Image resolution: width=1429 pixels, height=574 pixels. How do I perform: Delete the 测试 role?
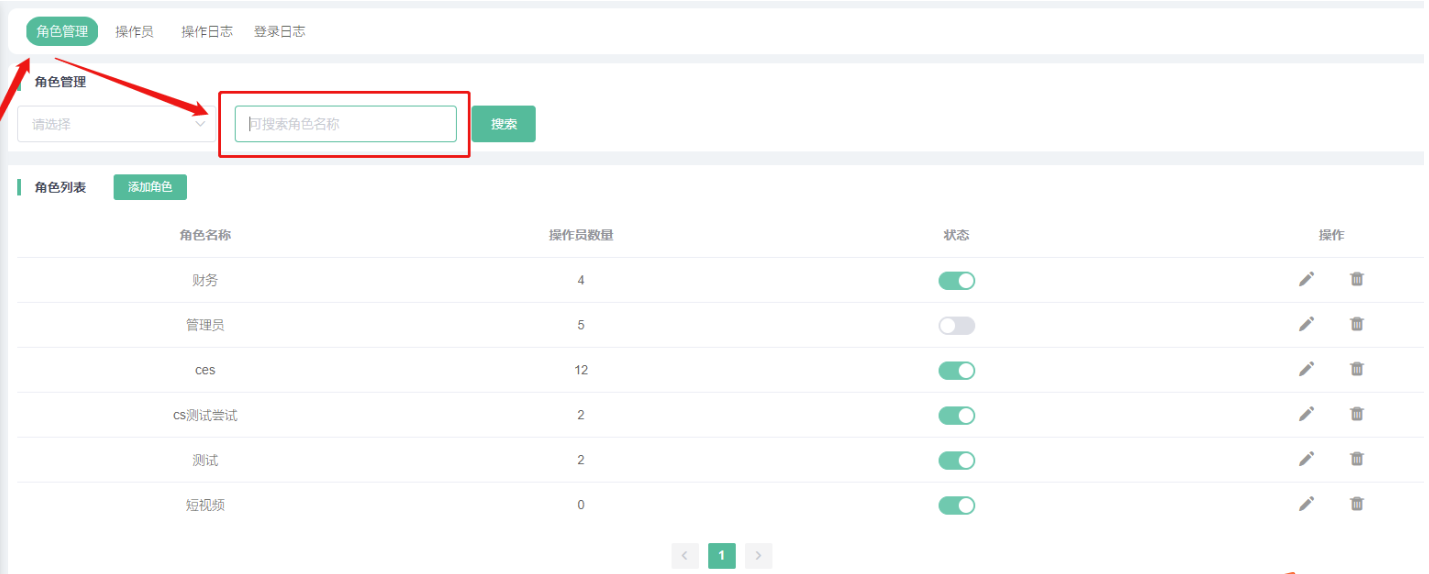click(1356, 459)
